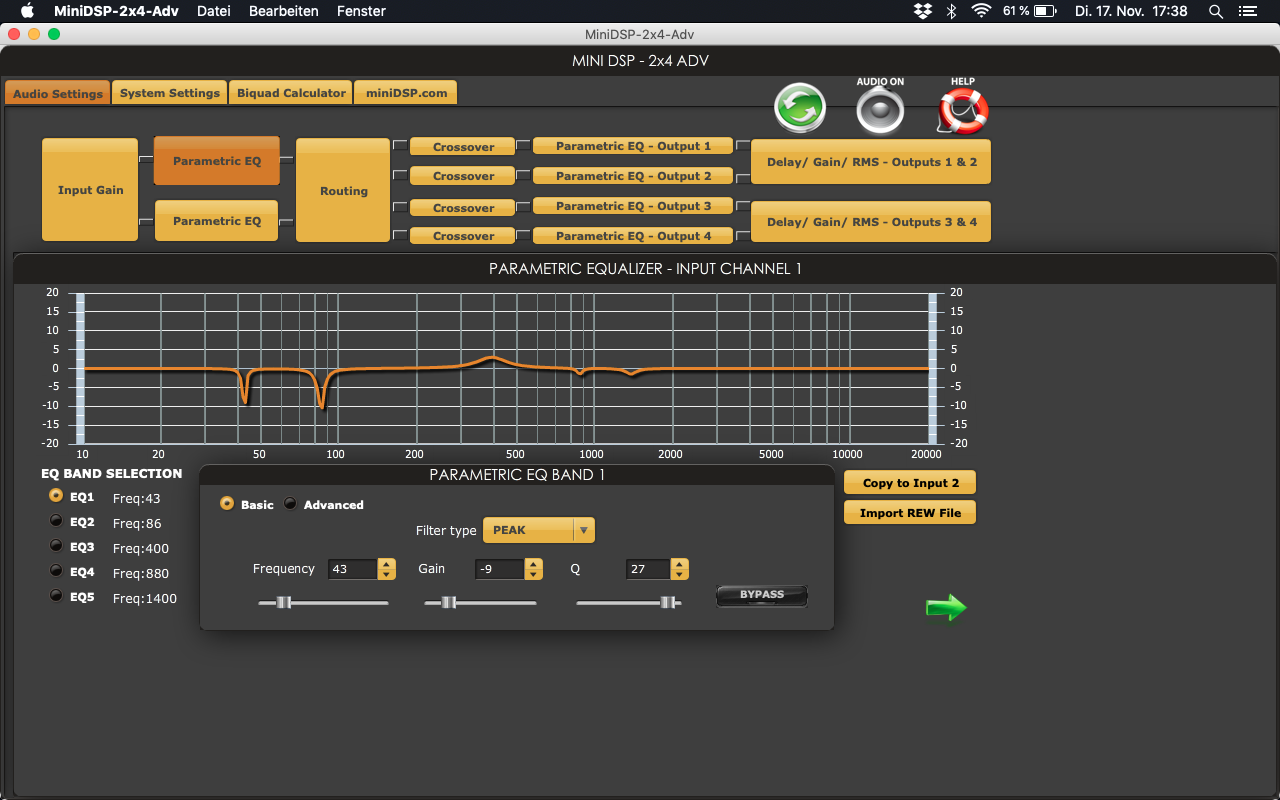The image size is (1280, 800).
Task: Open Spotlight search magnifier icon
Action: click(x=1216, y=11)
